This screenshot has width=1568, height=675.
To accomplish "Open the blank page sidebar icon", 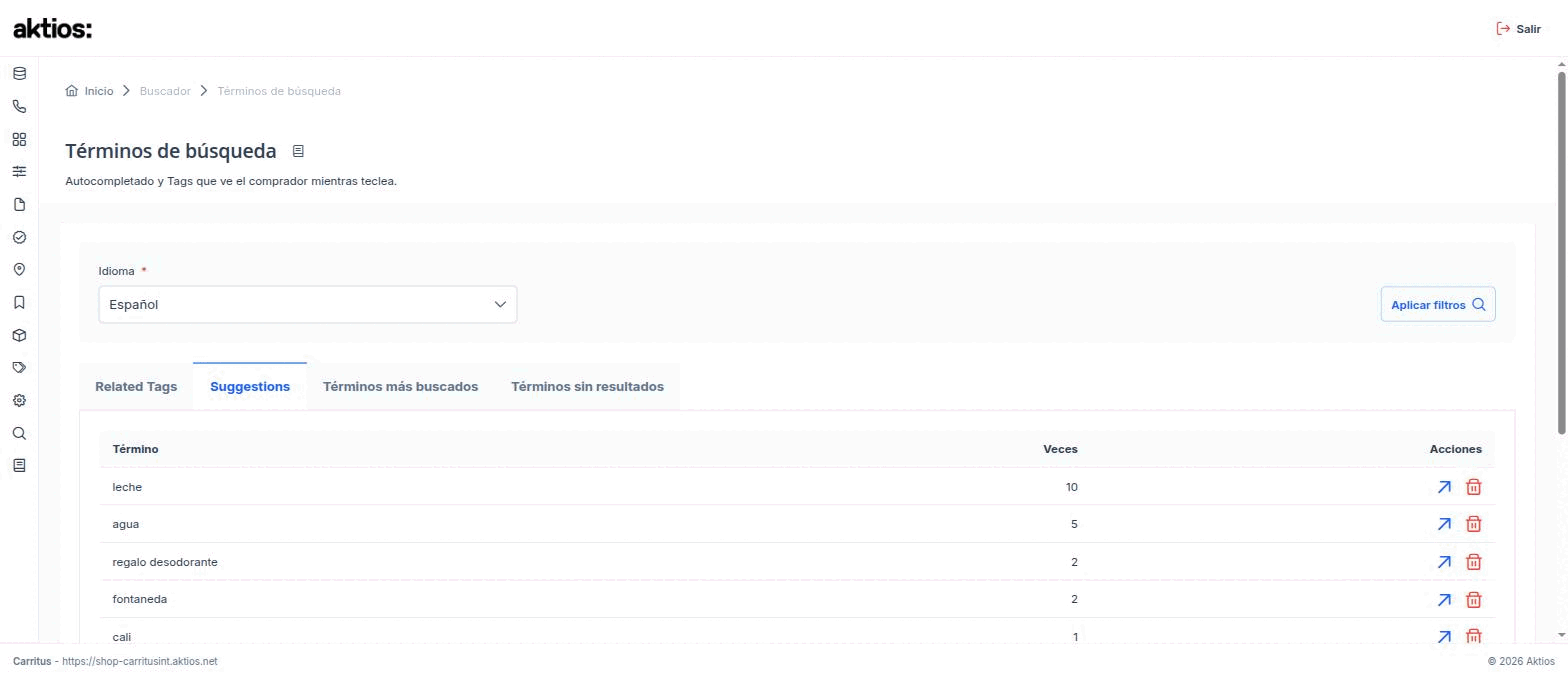I will (x=19, y=205).
